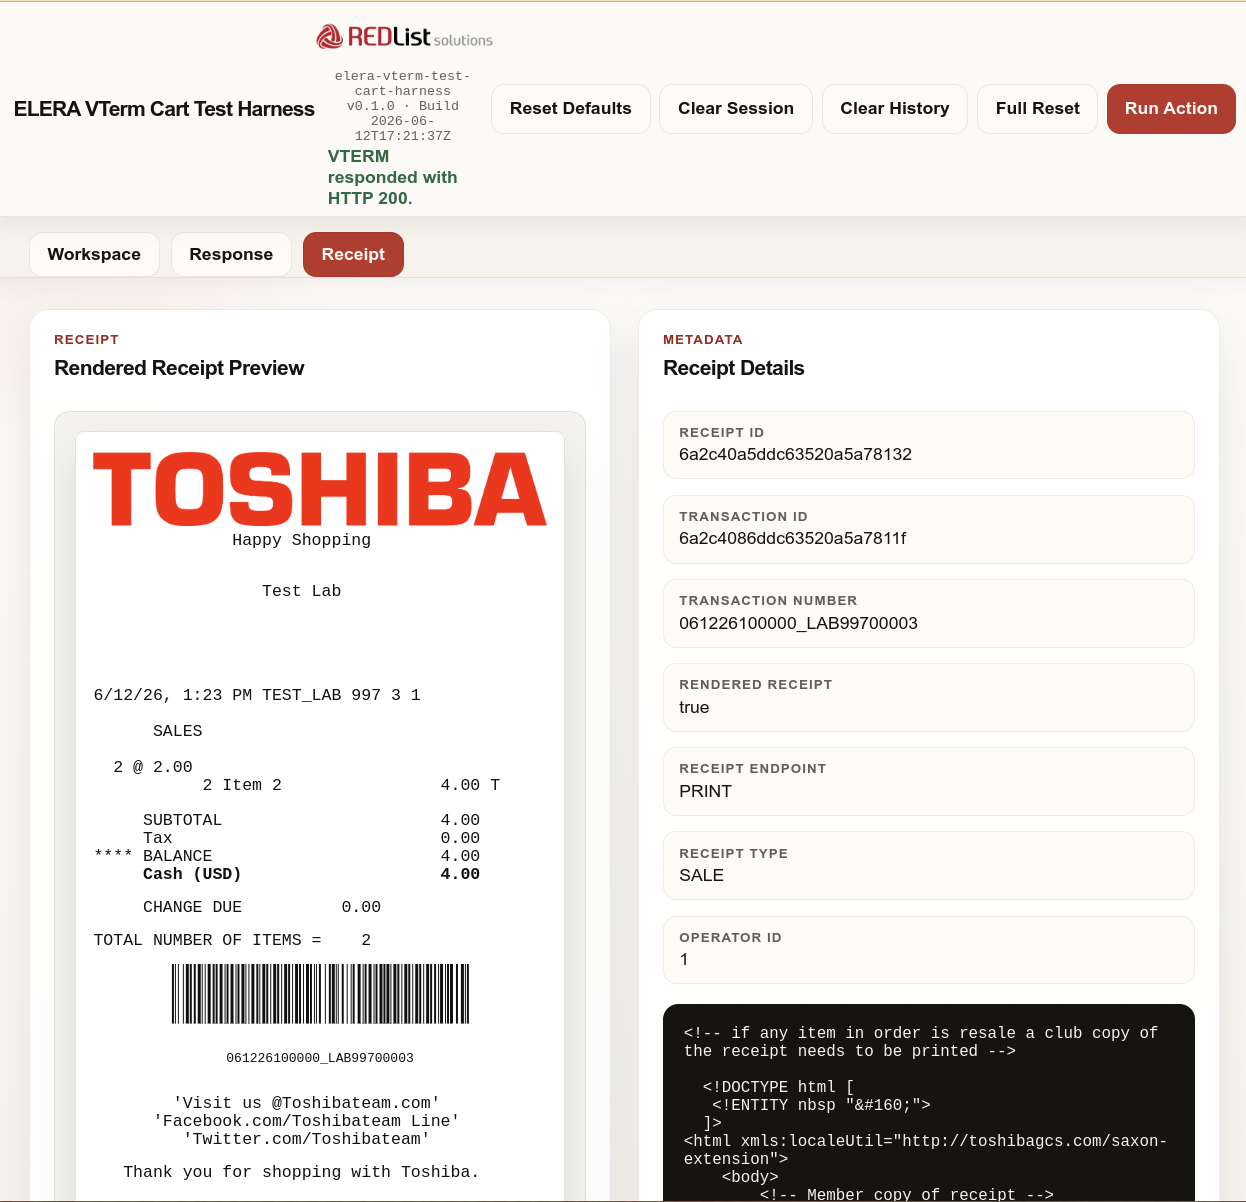Run the action with Run Action
Screen dimensions: 1246x1202
[x=1171, y=109]
